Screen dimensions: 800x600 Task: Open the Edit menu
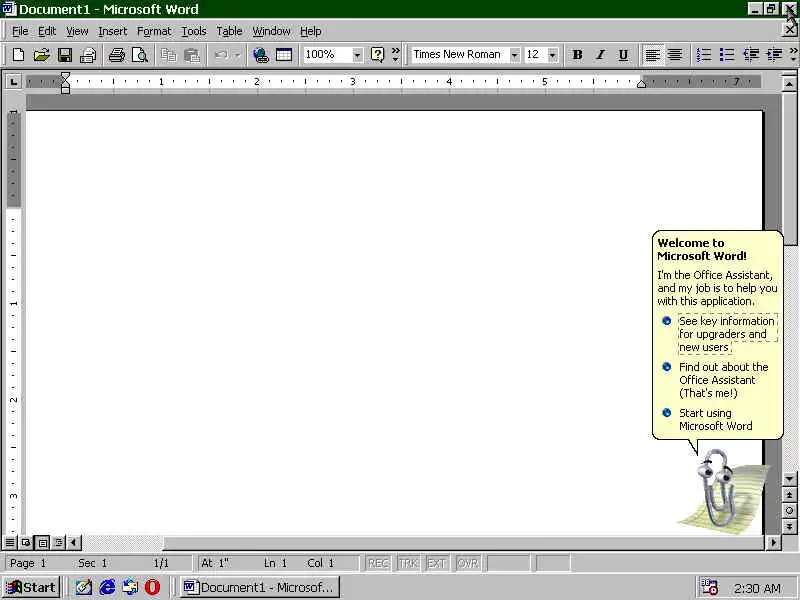[47, 32]
